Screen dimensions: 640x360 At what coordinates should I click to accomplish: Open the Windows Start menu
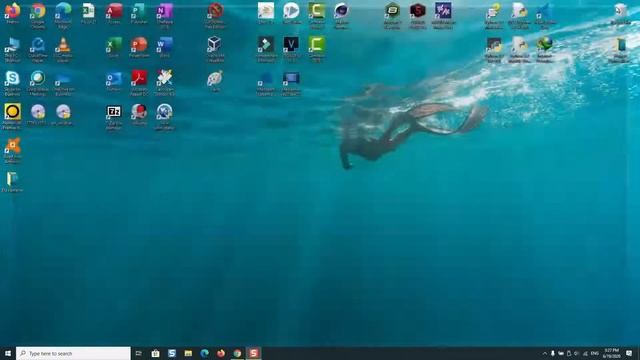point(8,353)
